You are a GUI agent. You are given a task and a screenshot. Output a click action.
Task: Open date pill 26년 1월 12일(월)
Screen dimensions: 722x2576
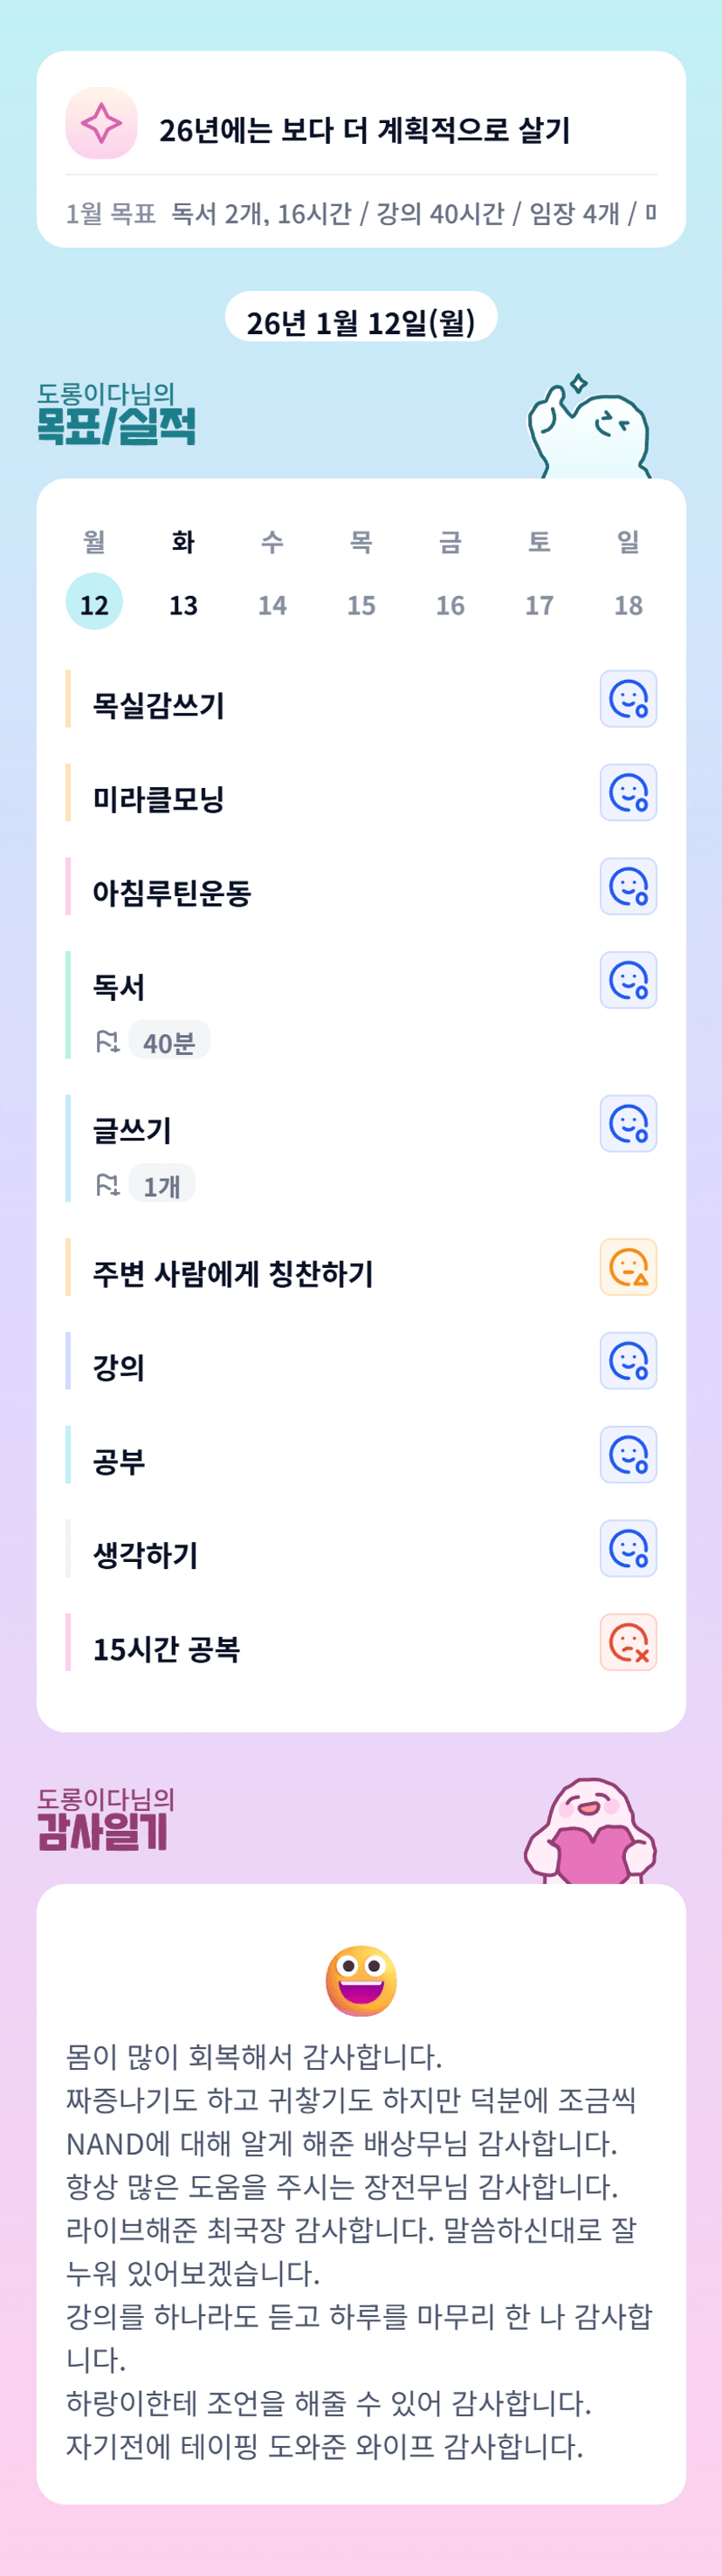[x=361, y=322]
